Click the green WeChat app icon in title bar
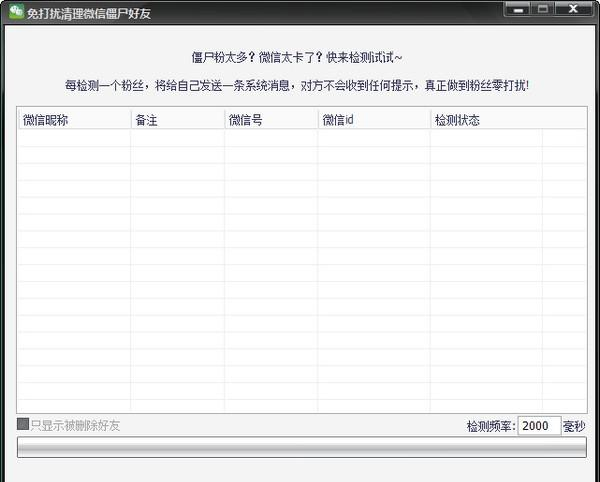This screenshot has width=600, height=482. pos(16,11)
